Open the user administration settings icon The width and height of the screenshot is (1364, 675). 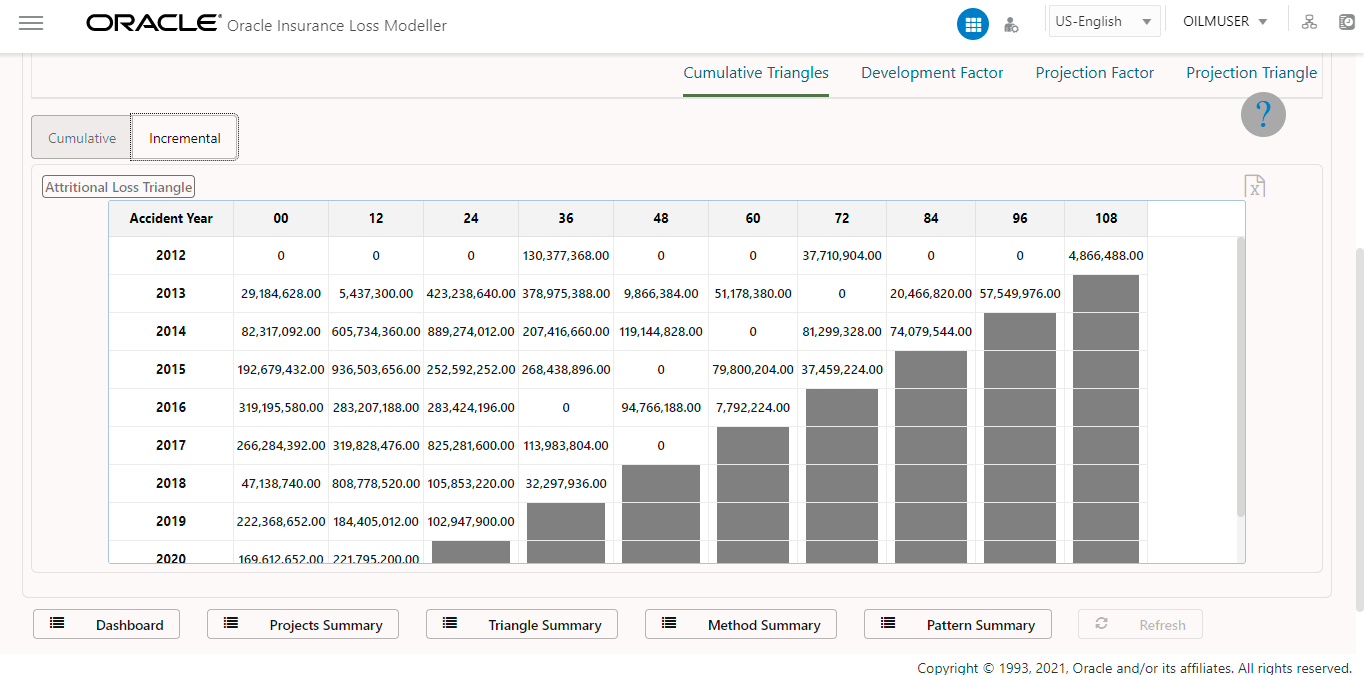tap(1011, 24)
